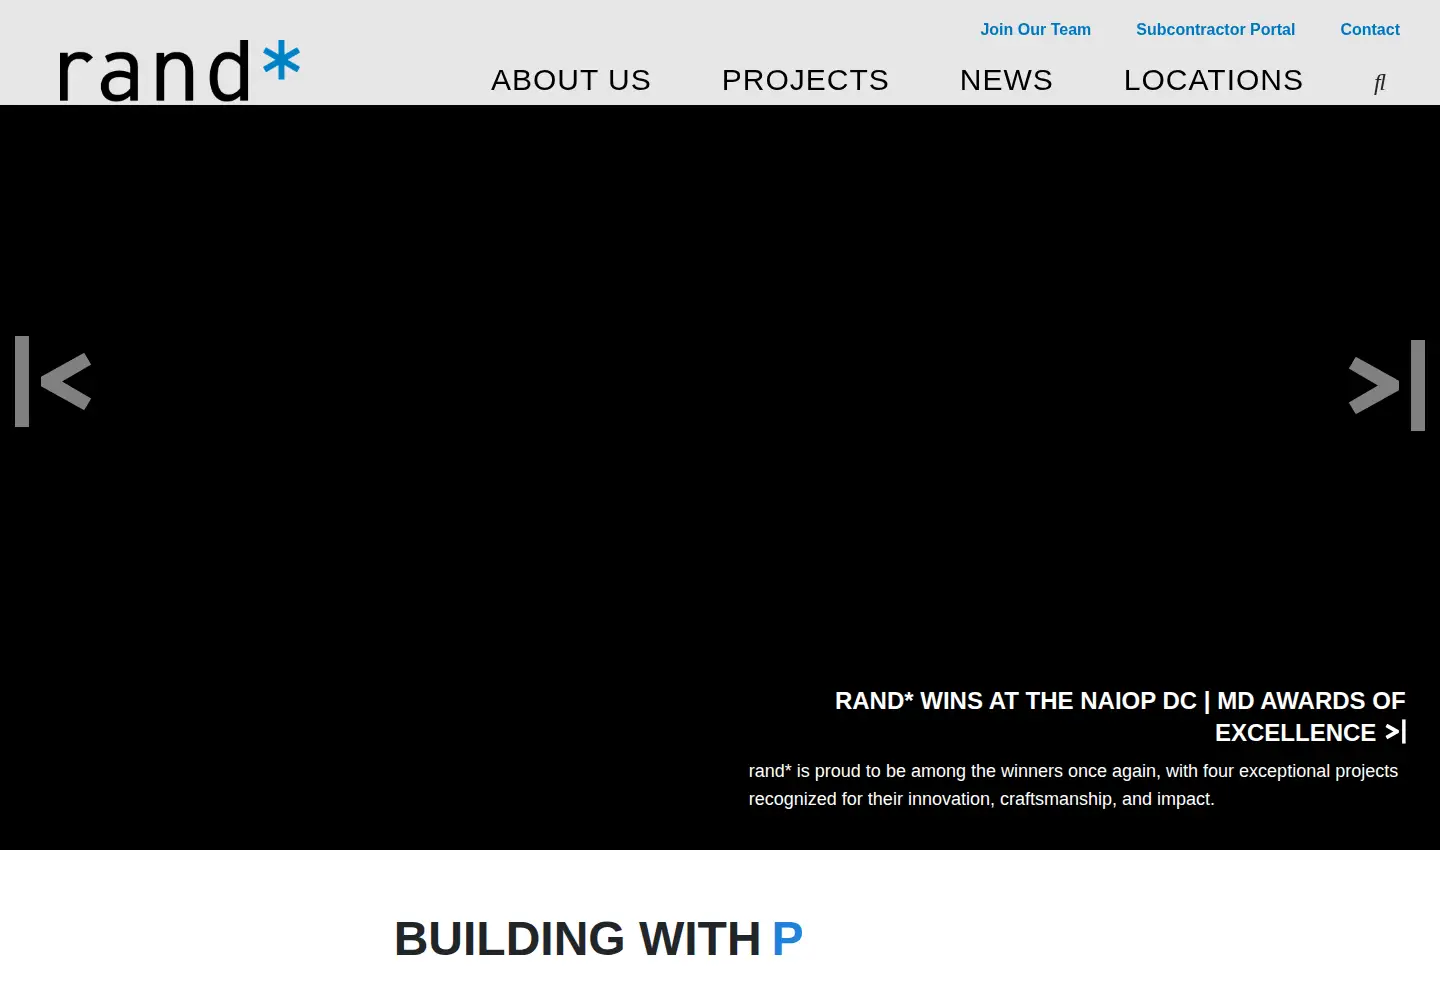This screenshot has width=1440, height=1000.
Task: Open the PROJECTS menu
Action: (x=805, y=80)
